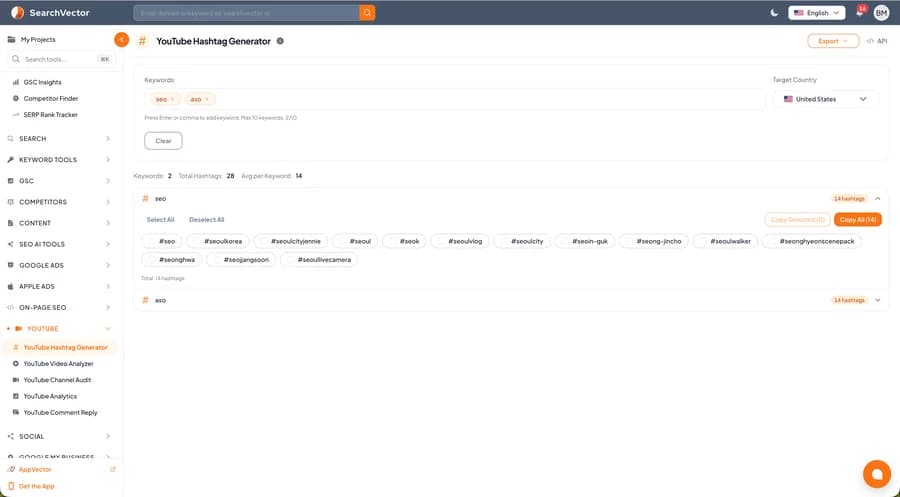
Task: Open the GSC sidebar menu
Action: point(59,181)
